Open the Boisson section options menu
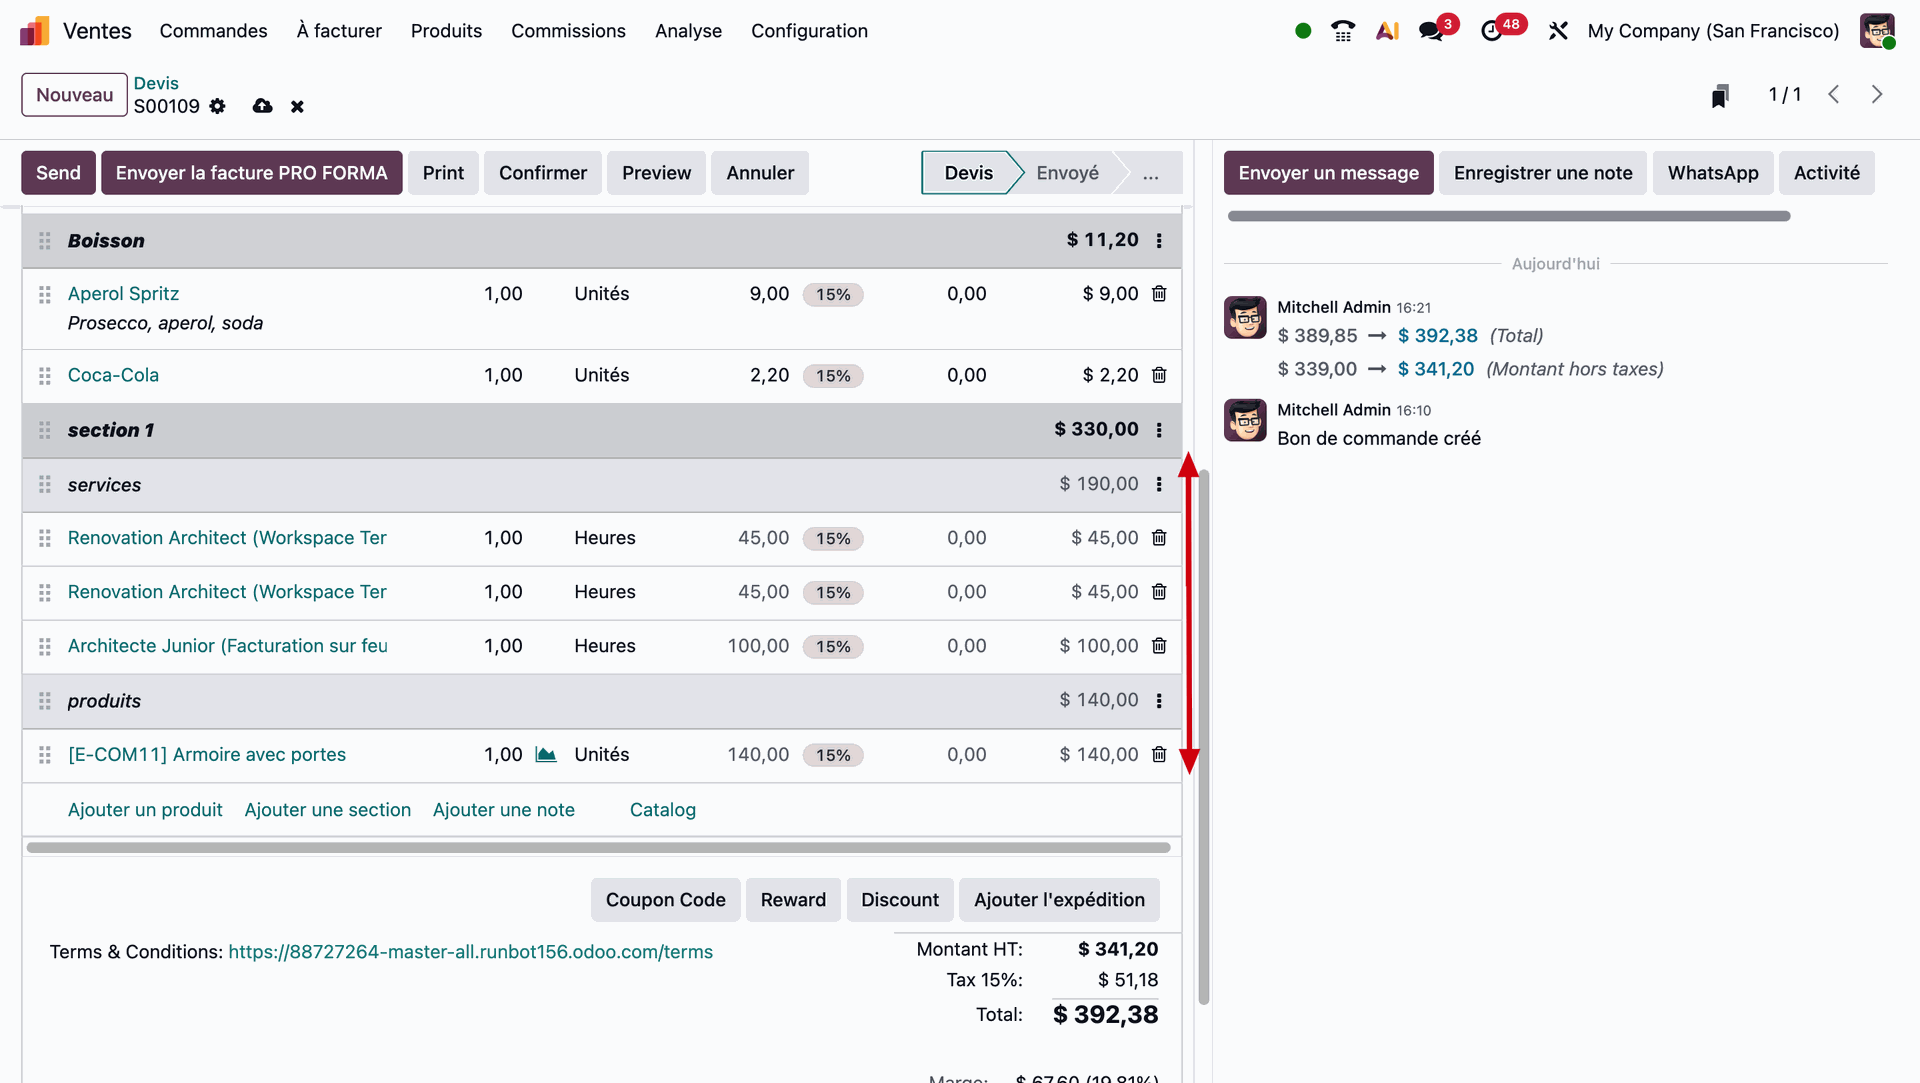 (x=1159, y=241)
